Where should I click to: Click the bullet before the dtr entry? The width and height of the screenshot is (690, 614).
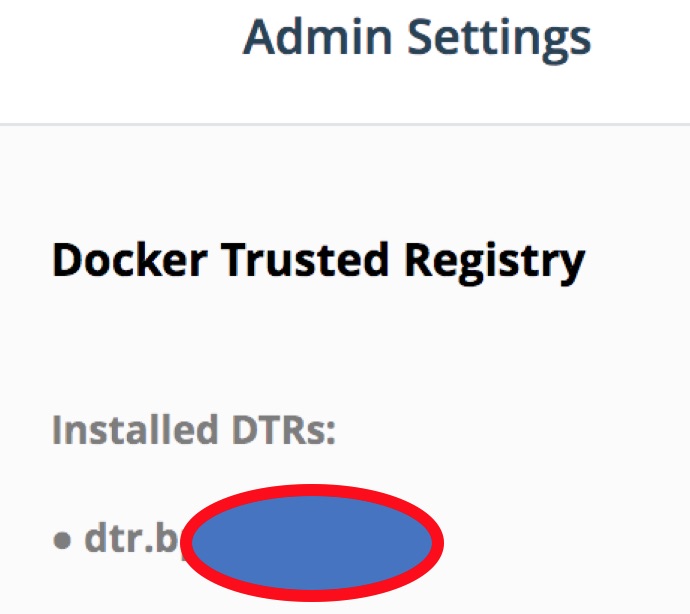click(x=62, y=540)
